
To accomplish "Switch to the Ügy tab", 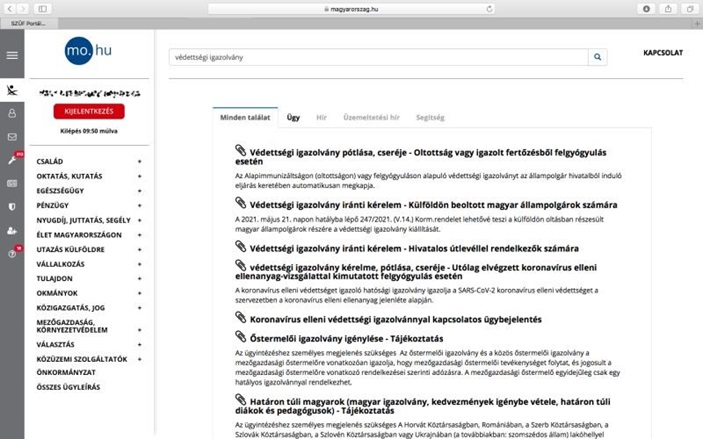I will point(293,117).
